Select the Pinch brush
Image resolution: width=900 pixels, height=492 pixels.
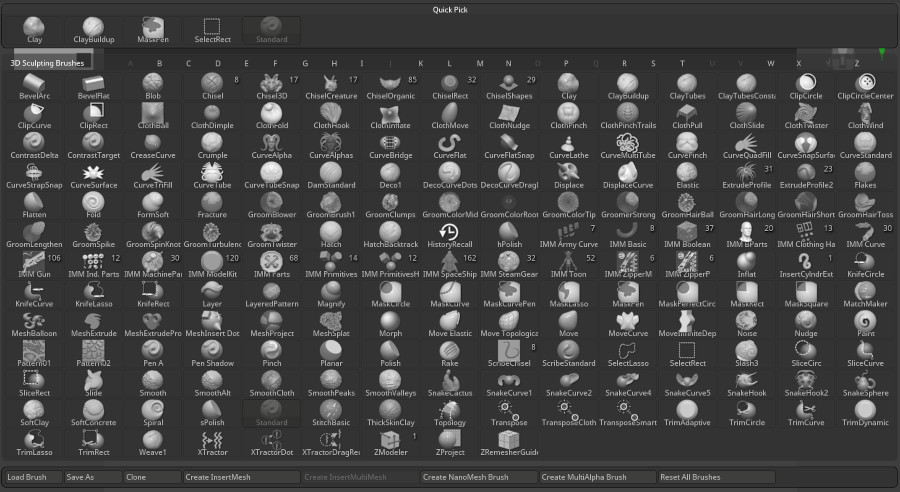point(271,354)
